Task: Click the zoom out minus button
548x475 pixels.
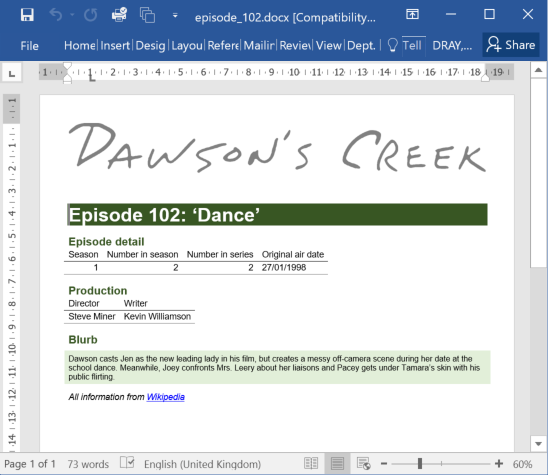Action: pos(384,464)
